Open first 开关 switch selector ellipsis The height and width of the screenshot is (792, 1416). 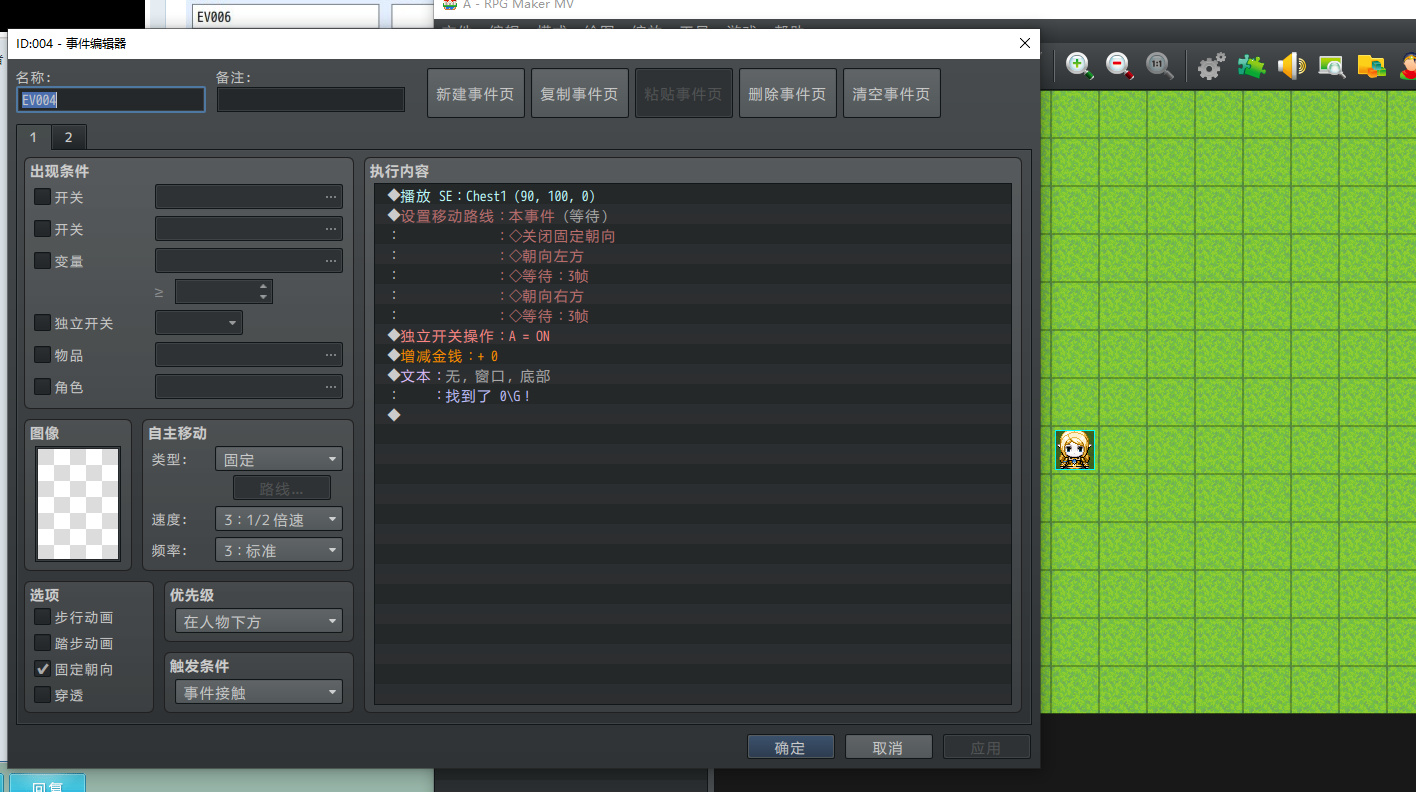click(x=331, y=197)
